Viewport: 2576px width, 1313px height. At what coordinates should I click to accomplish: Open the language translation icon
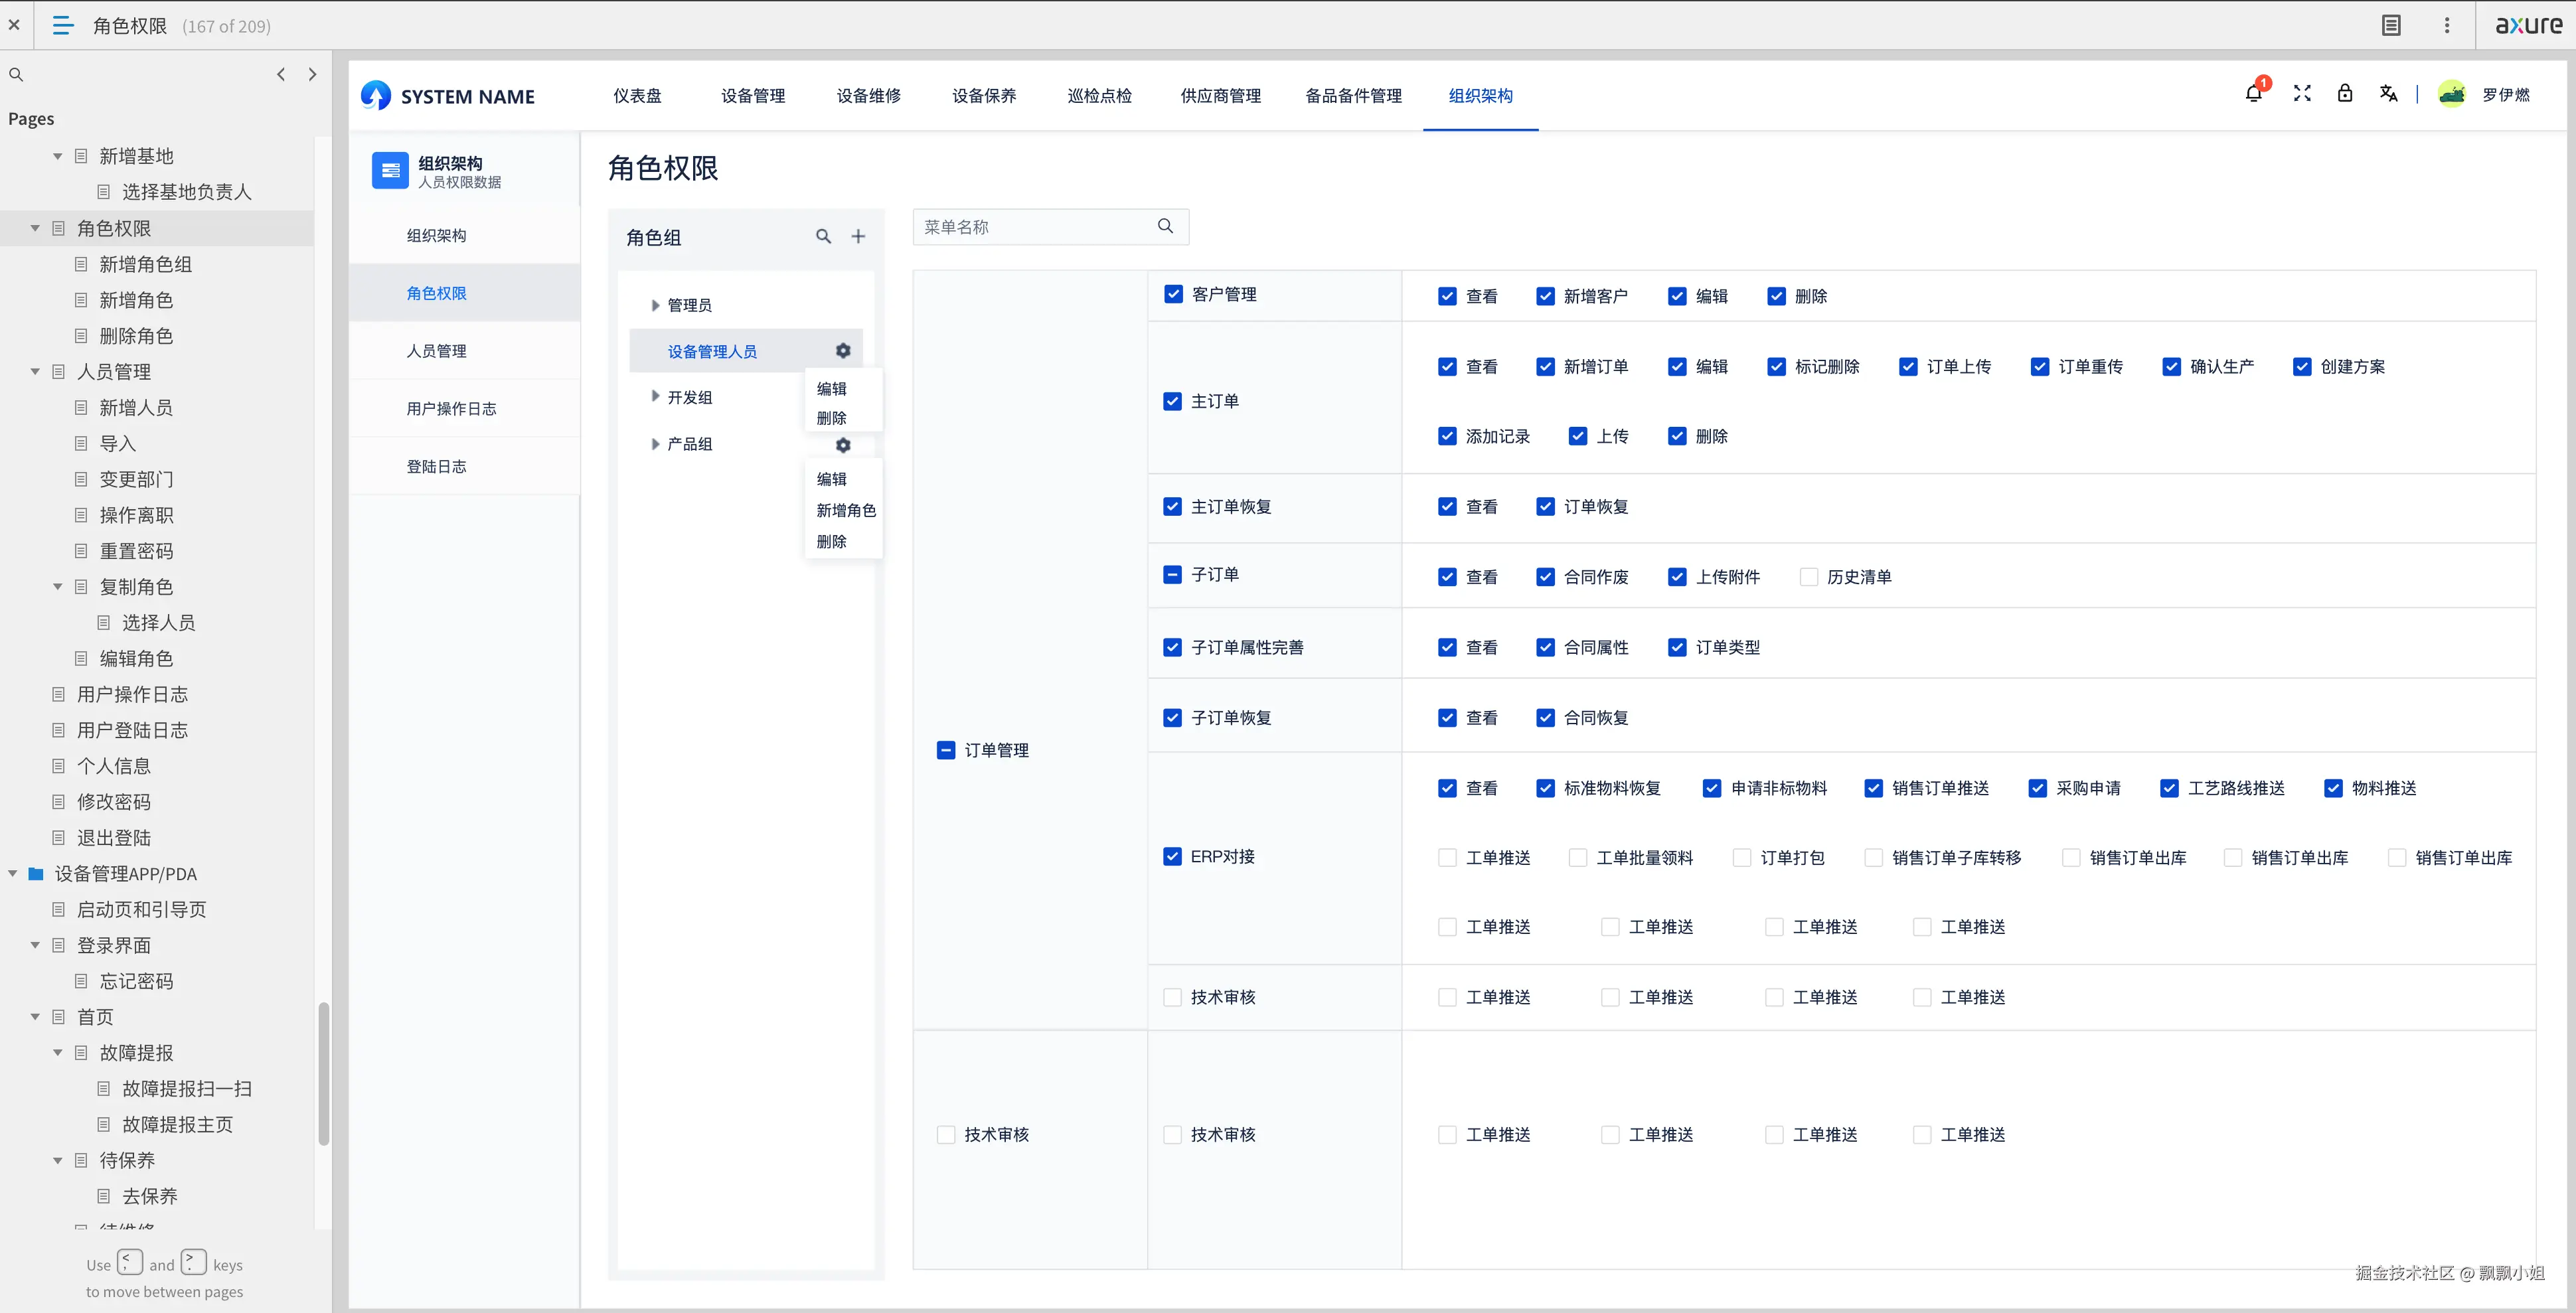[x=2389, y=94]
